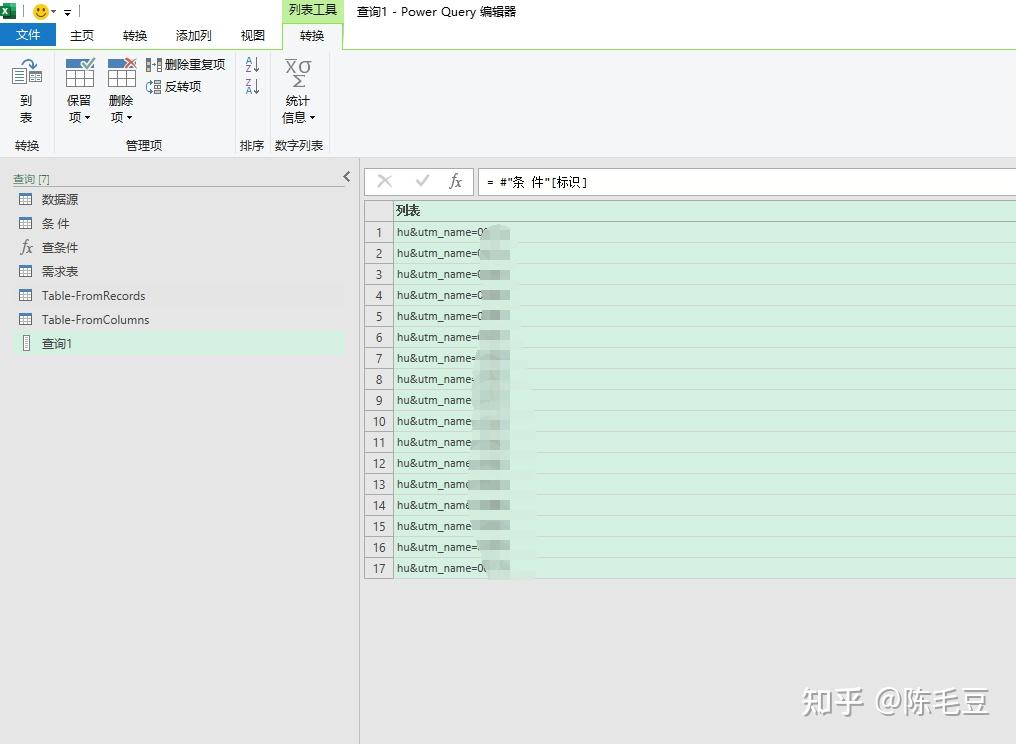The image size is (1016, 744).
Task: Open the 文件 menu
Action: click(x=28, y=34)
